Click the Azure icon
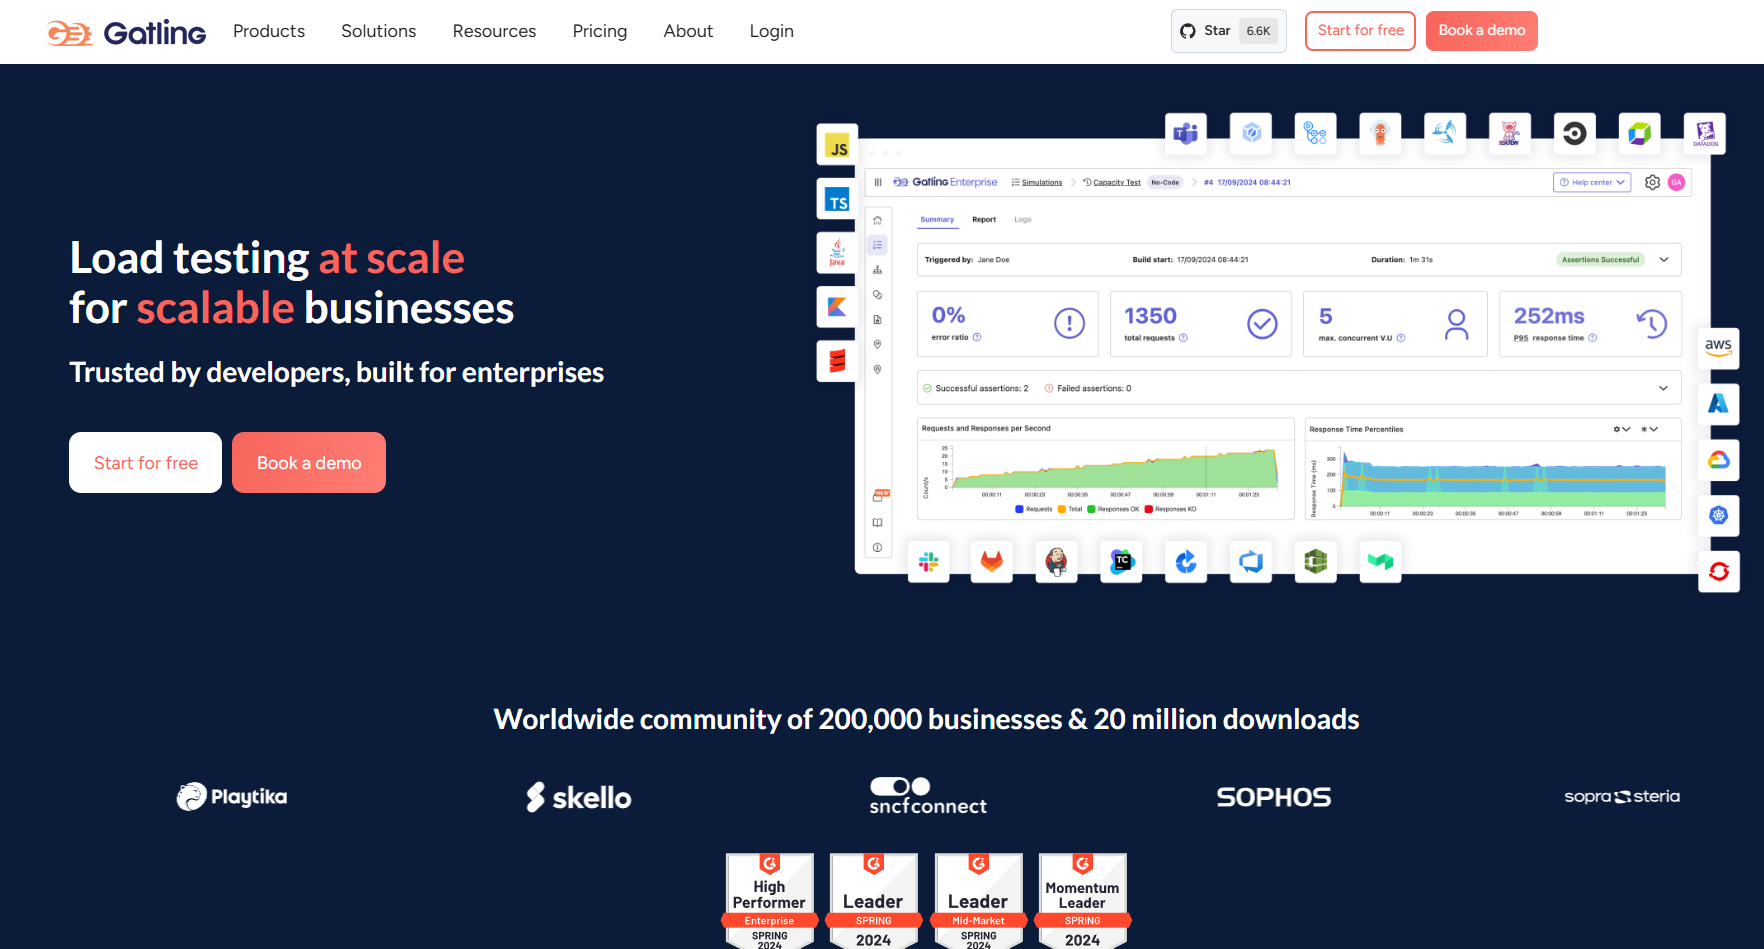 (1719, 404)
